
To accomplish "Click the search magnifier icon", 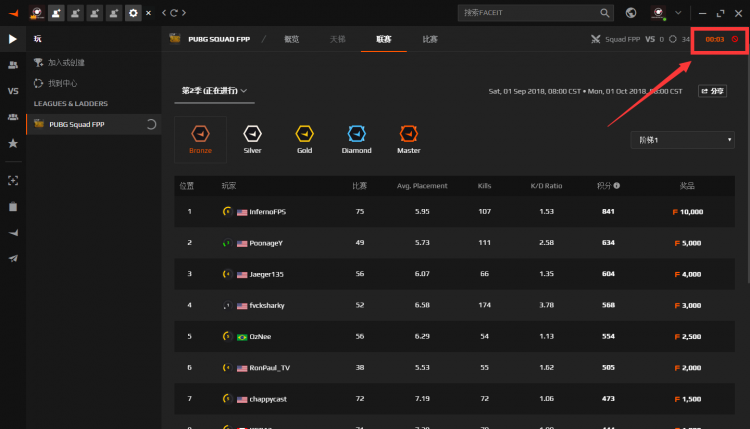I will [605, 13].
